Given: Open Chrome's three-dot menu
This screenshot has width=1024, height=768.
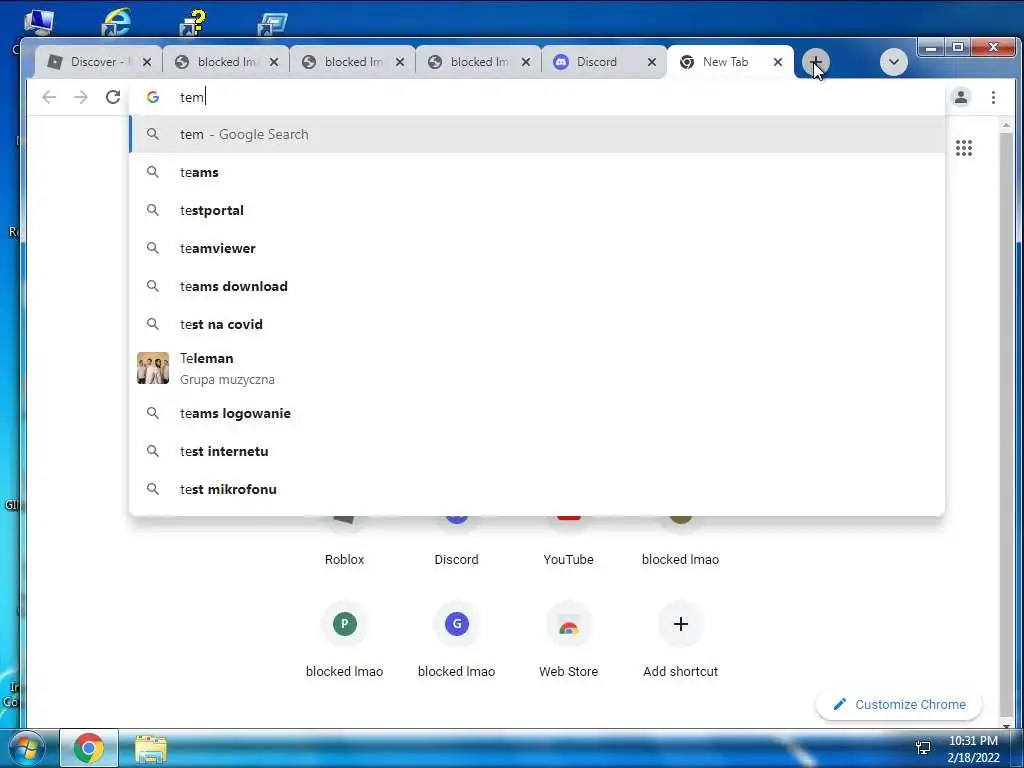Looking at the screenshot, I should (x=993, y=97).
